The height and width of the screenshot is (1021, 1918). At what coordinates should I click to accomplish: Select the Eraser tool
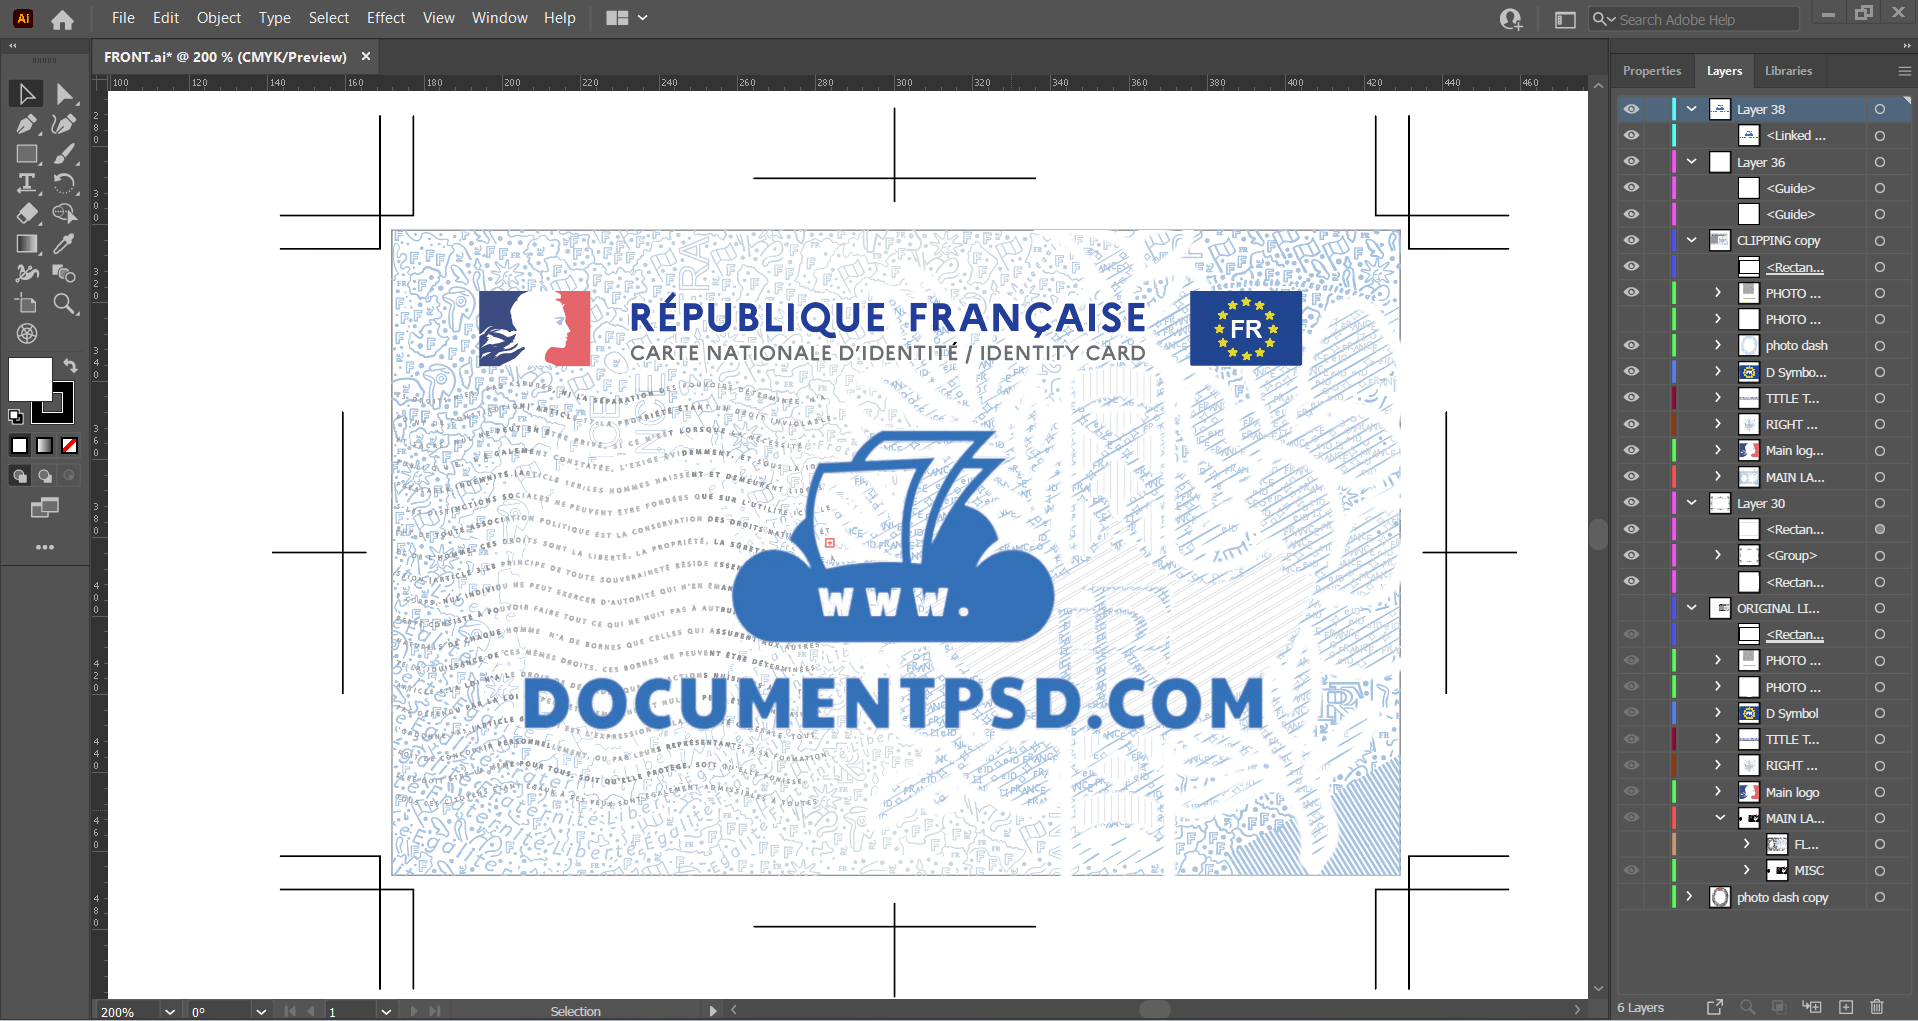[x=27, y=213]
